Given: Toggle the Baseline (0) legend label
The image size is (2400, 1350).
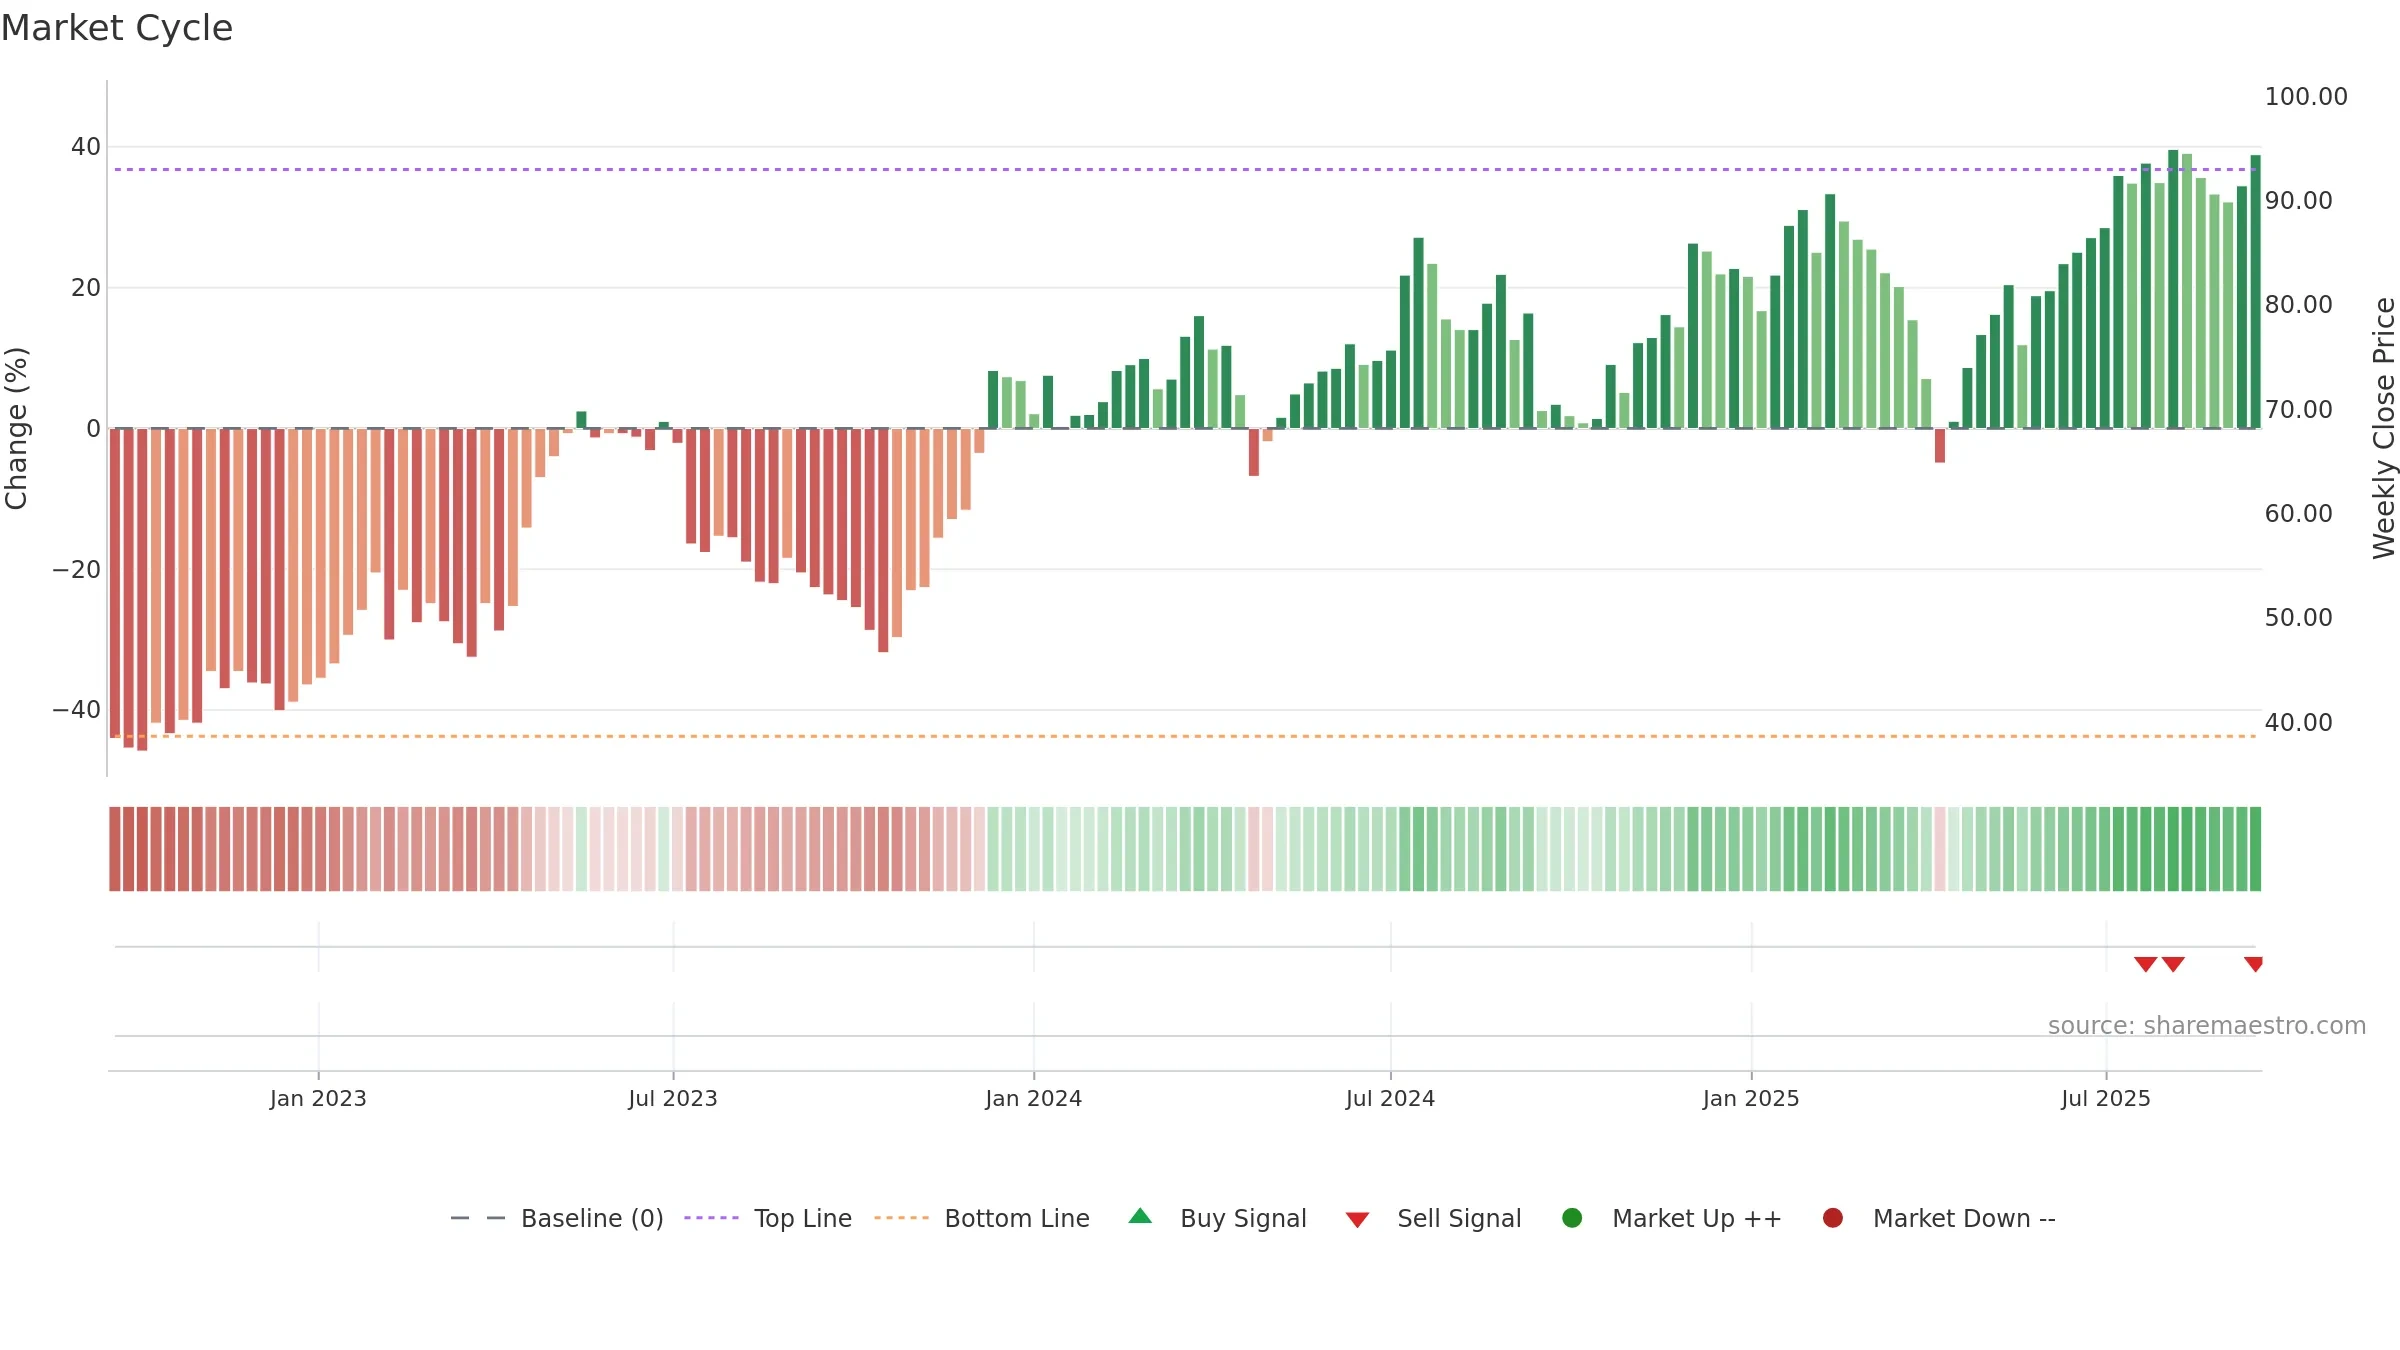Looking at the screenshot, I should pyautogui.click(x=592, y=1218).
